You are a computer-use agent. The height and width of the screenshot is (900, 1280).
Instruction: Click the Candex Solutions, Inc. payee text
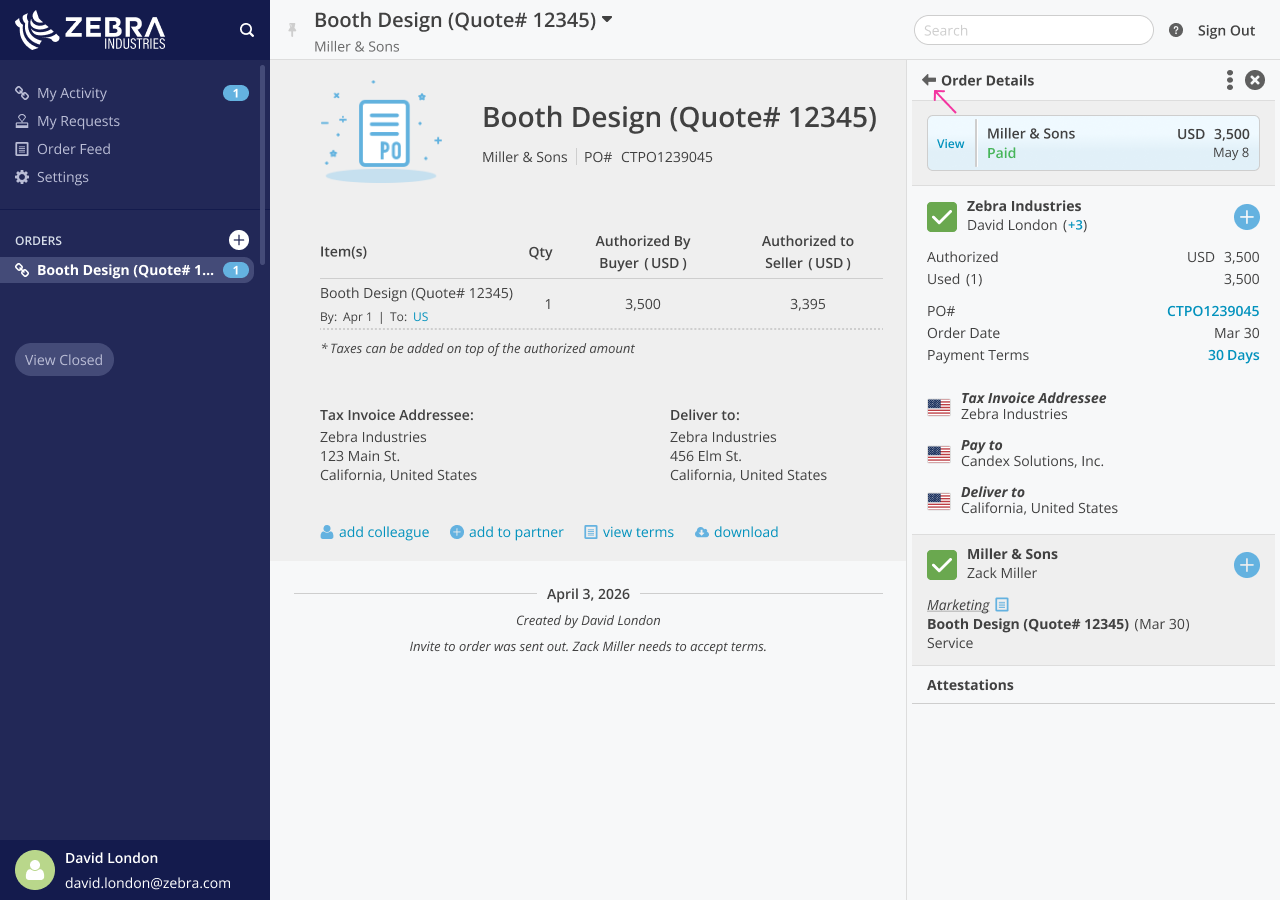1032,461
